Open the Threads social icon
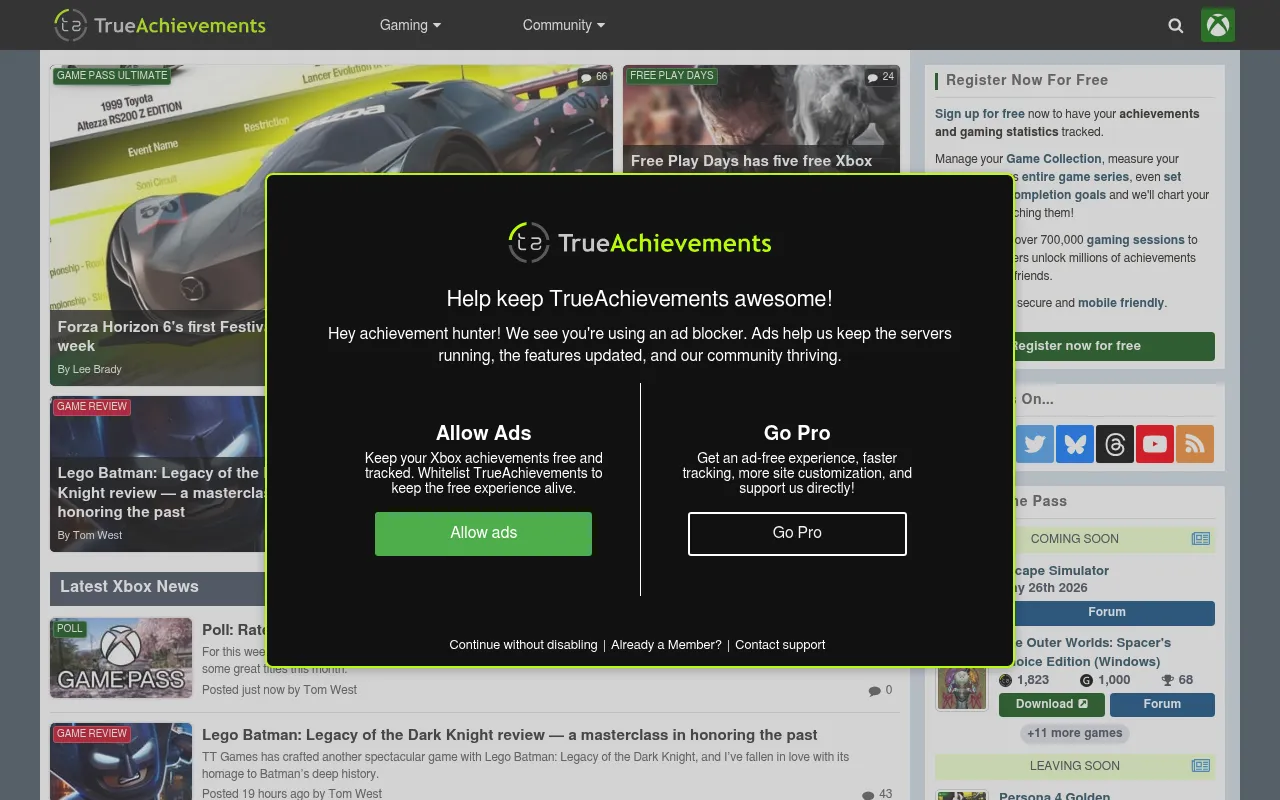Viewport: 1280px width, 800px height. click(x=1115, y=444)
